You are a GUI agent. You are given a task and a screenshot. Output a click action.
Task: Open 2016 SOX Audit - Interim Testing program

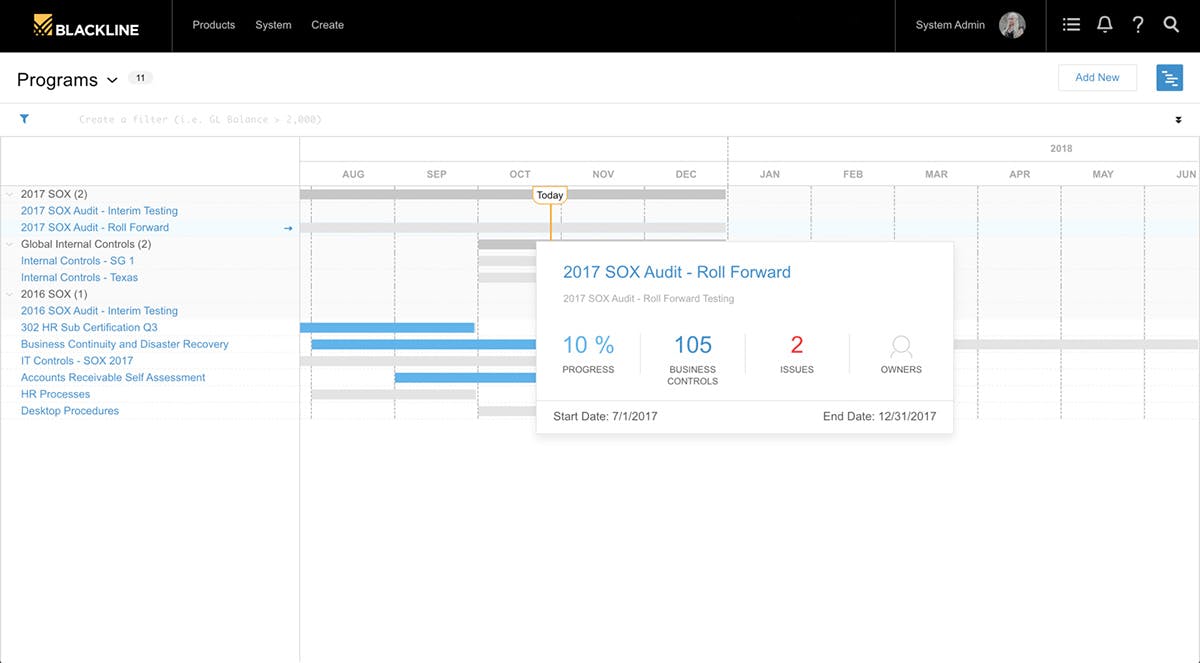(x=99, y=311)
